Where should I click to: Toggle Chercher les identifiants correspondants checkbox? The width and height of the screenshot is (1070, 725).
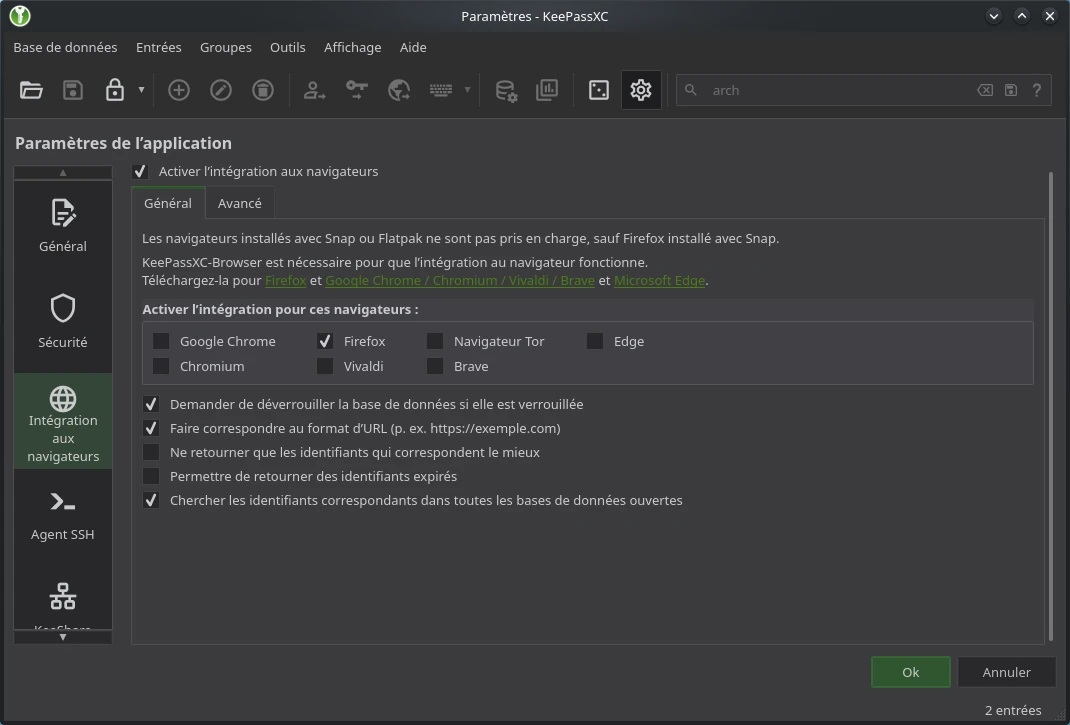coord(151,500)
